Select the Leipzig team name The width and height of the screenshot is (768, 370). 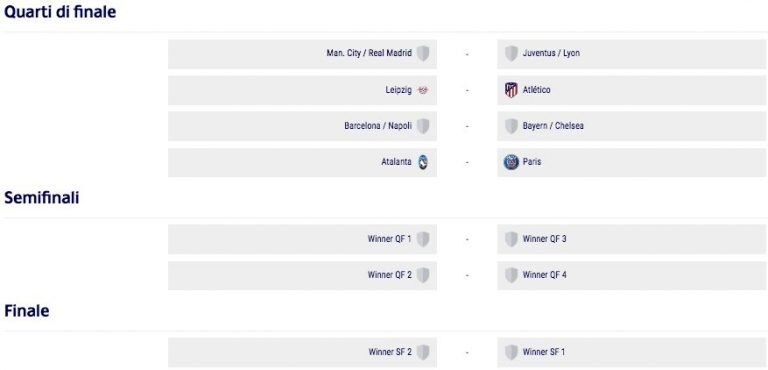(398, 90)
